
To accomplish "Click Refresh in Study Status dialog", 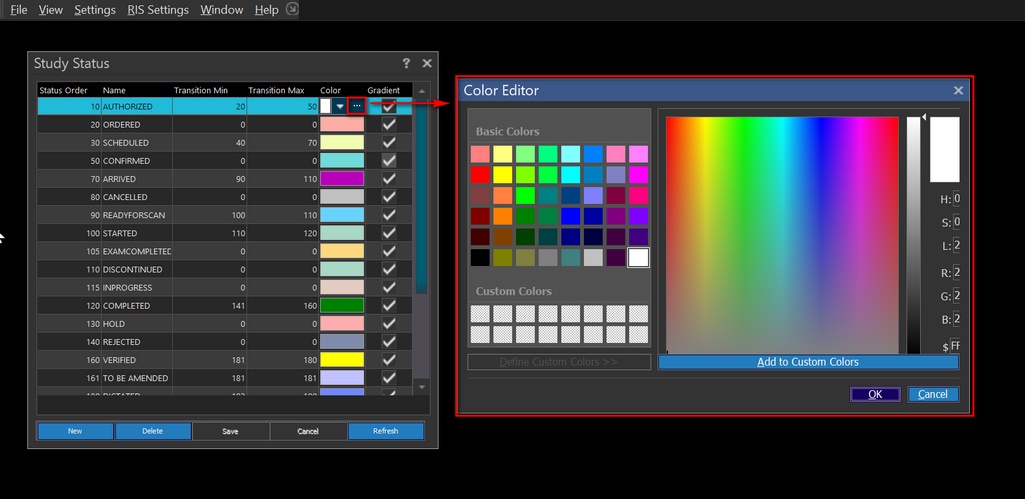I will [385, 431].
